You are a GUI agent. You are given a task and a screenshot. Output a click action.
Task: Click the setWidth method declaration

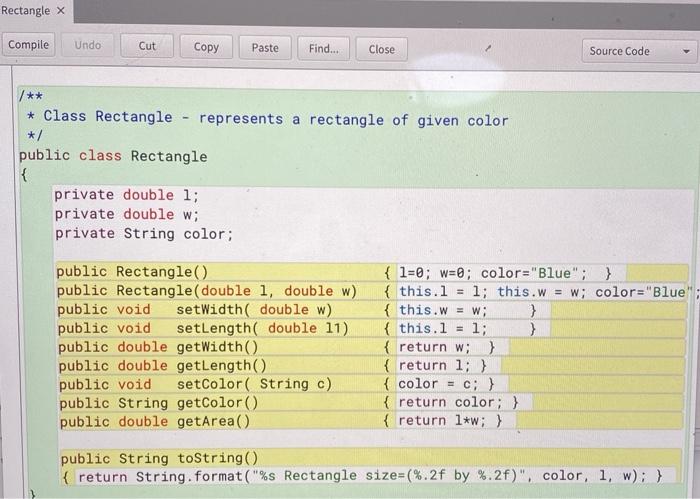[195, 309]
